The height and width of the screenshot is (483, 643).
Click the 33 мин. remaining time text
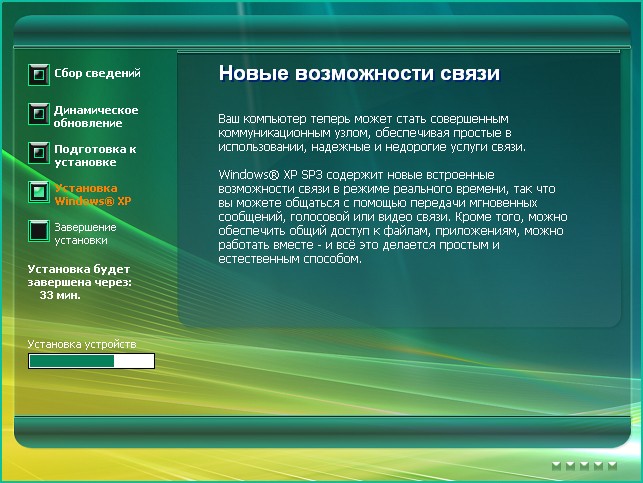[60, 295]
